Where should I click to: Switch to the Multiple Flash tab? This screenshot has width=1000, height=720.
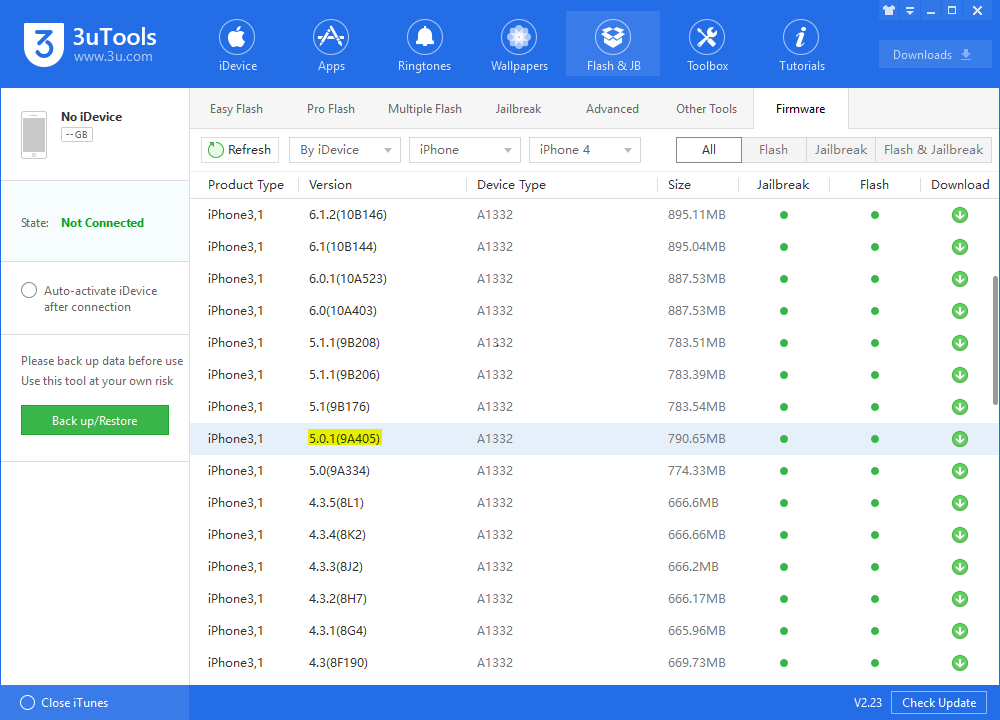tap(425, 109)
